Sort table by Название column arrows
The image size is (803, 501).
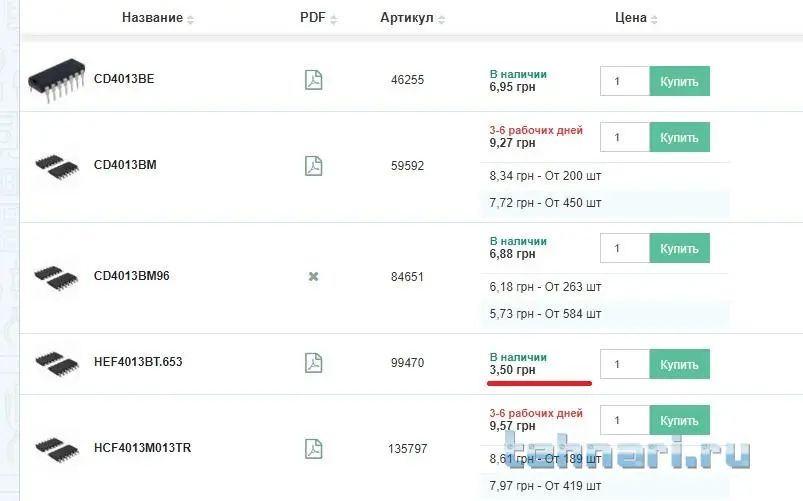click(x=191, y=20)
